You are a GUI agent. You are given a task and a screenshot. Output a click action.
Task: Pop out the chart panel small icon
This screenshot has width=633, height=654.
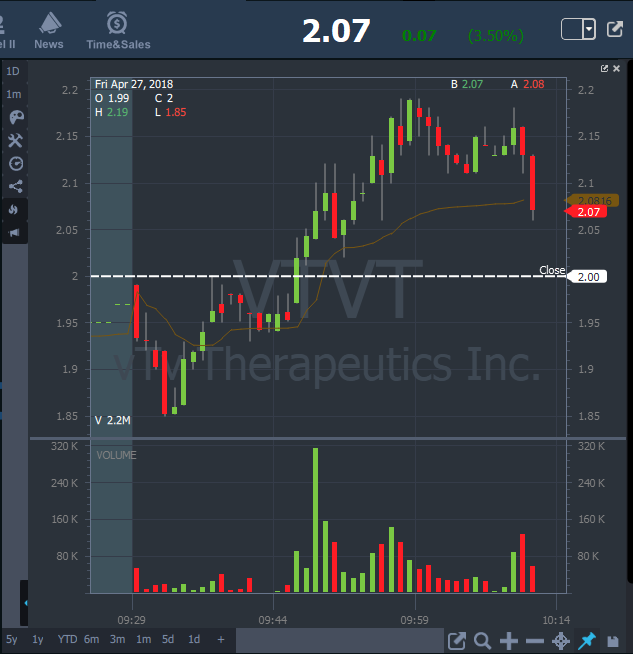click(604, 68)
